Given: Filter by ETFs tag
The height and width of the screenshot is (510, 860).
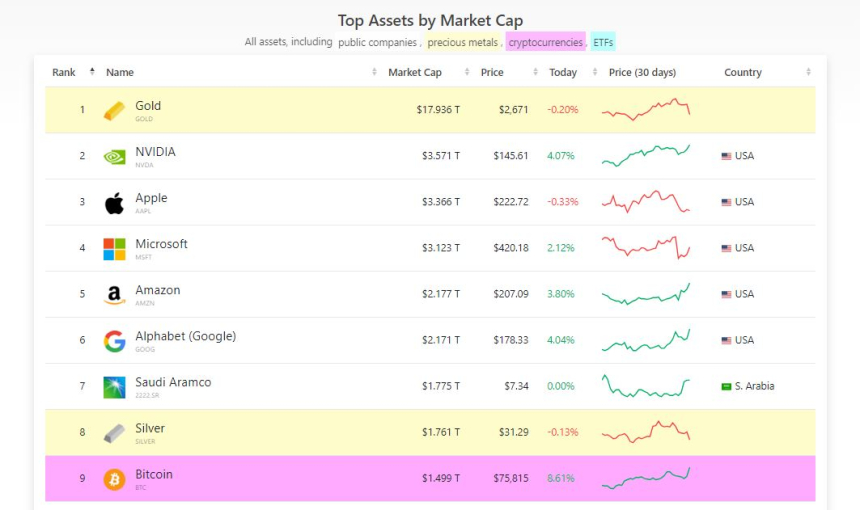Looking at the screenshot, I should (x=603, y=42).
